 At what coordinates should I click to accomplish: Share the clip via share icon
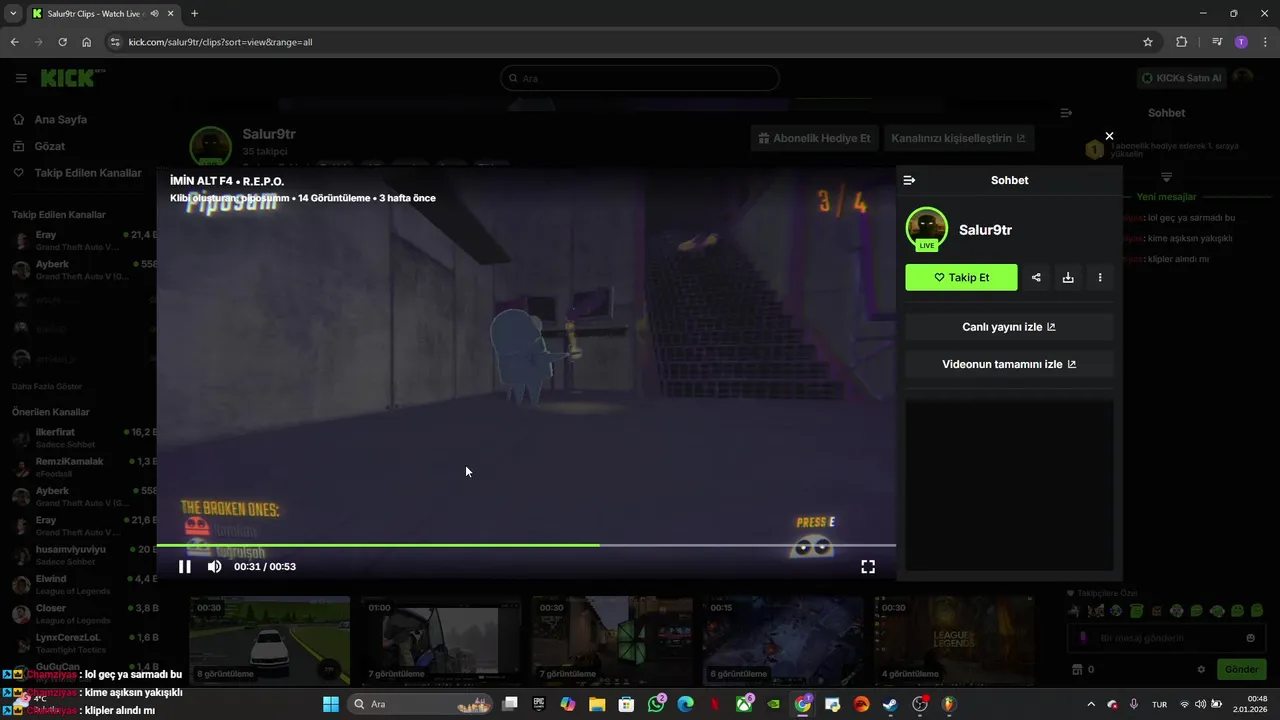pos(1036,278)
